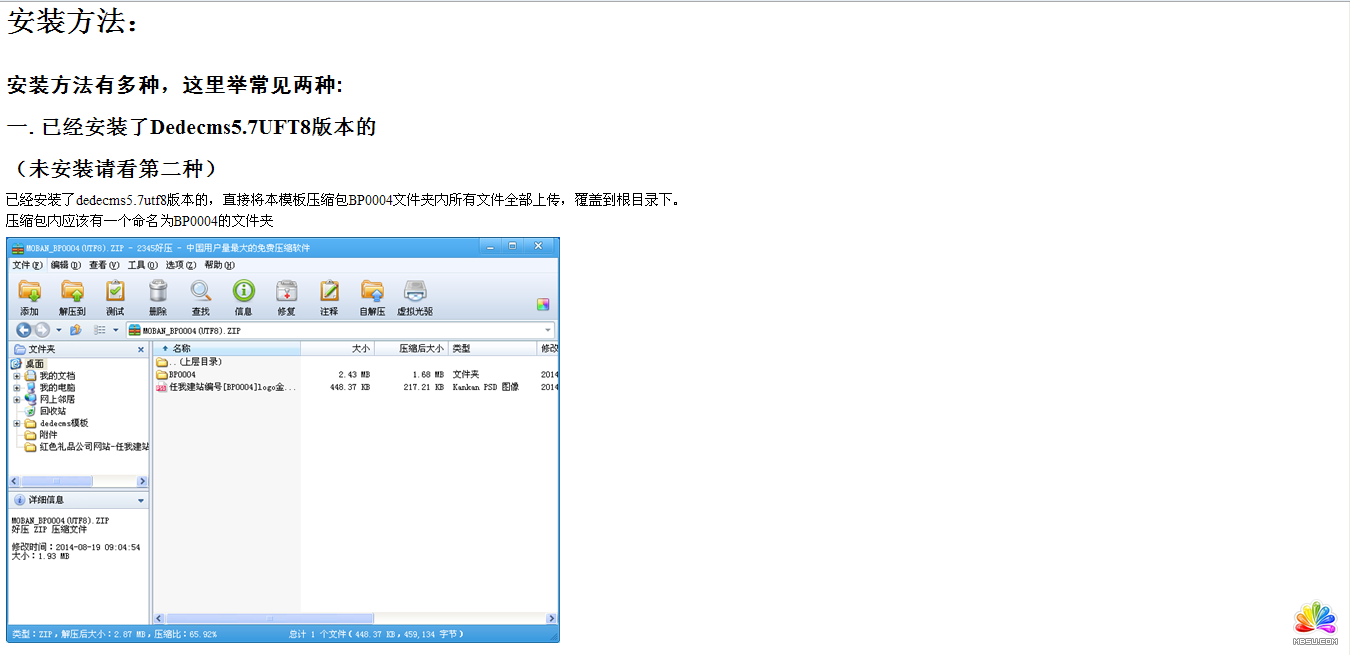
Task: Create self-extracting archive with 自解压 icon
Action: (374, 297)
